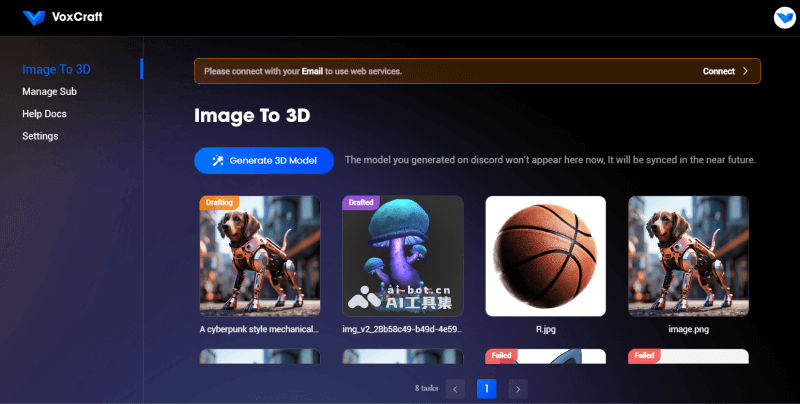Click the Connect arrow chevron
Image resolution: width=800 pixels, height=404 pixels.
coord(745,71)
